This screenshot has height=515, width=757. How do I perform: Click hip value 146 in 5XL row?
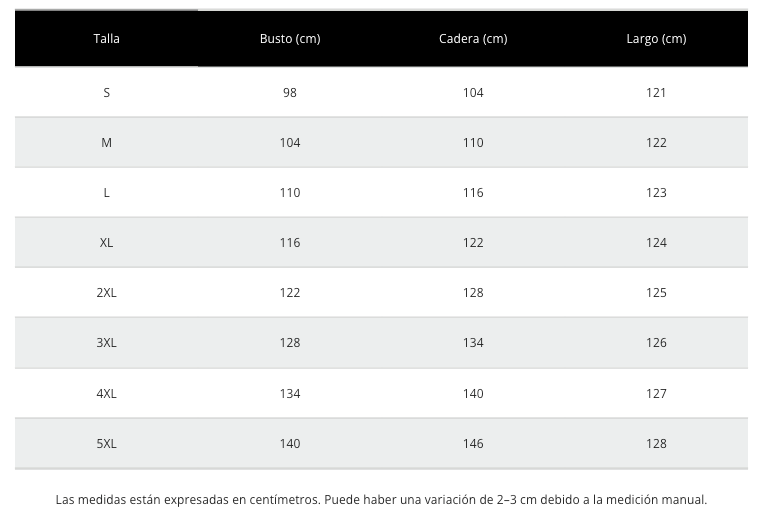pos(473,444)
